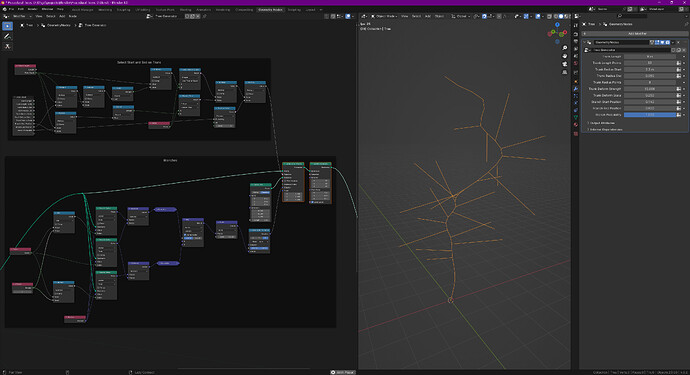Click GeometryNodes in node editor breadcrumb
Viewport: 690px width, 375px height.
coord(59,26)
